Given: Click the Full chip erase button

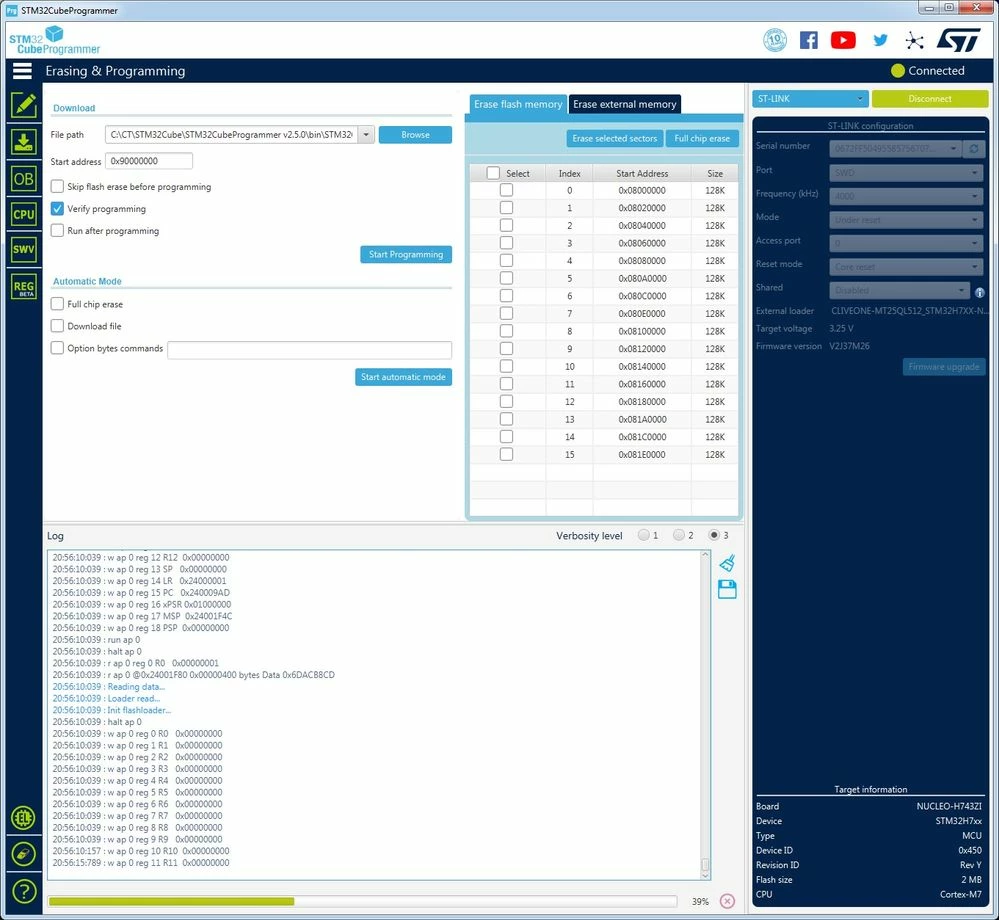Looking at the screenshot, I should tap(702, 138).
